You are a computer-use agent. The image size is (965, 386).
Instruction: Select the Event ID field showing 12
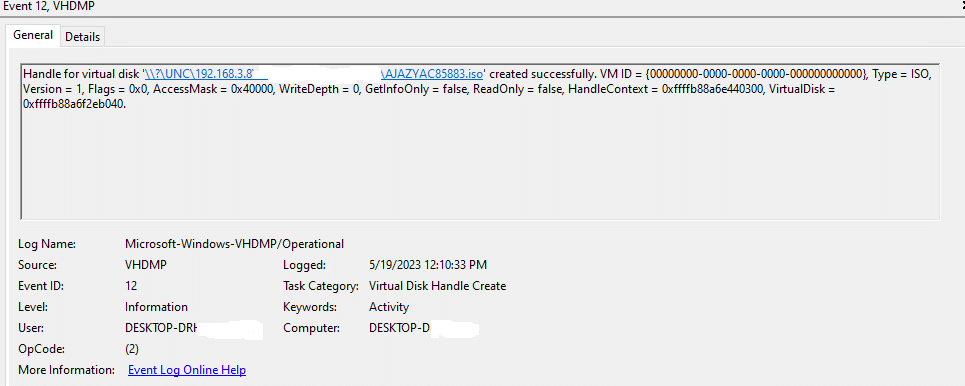[131, 286]
